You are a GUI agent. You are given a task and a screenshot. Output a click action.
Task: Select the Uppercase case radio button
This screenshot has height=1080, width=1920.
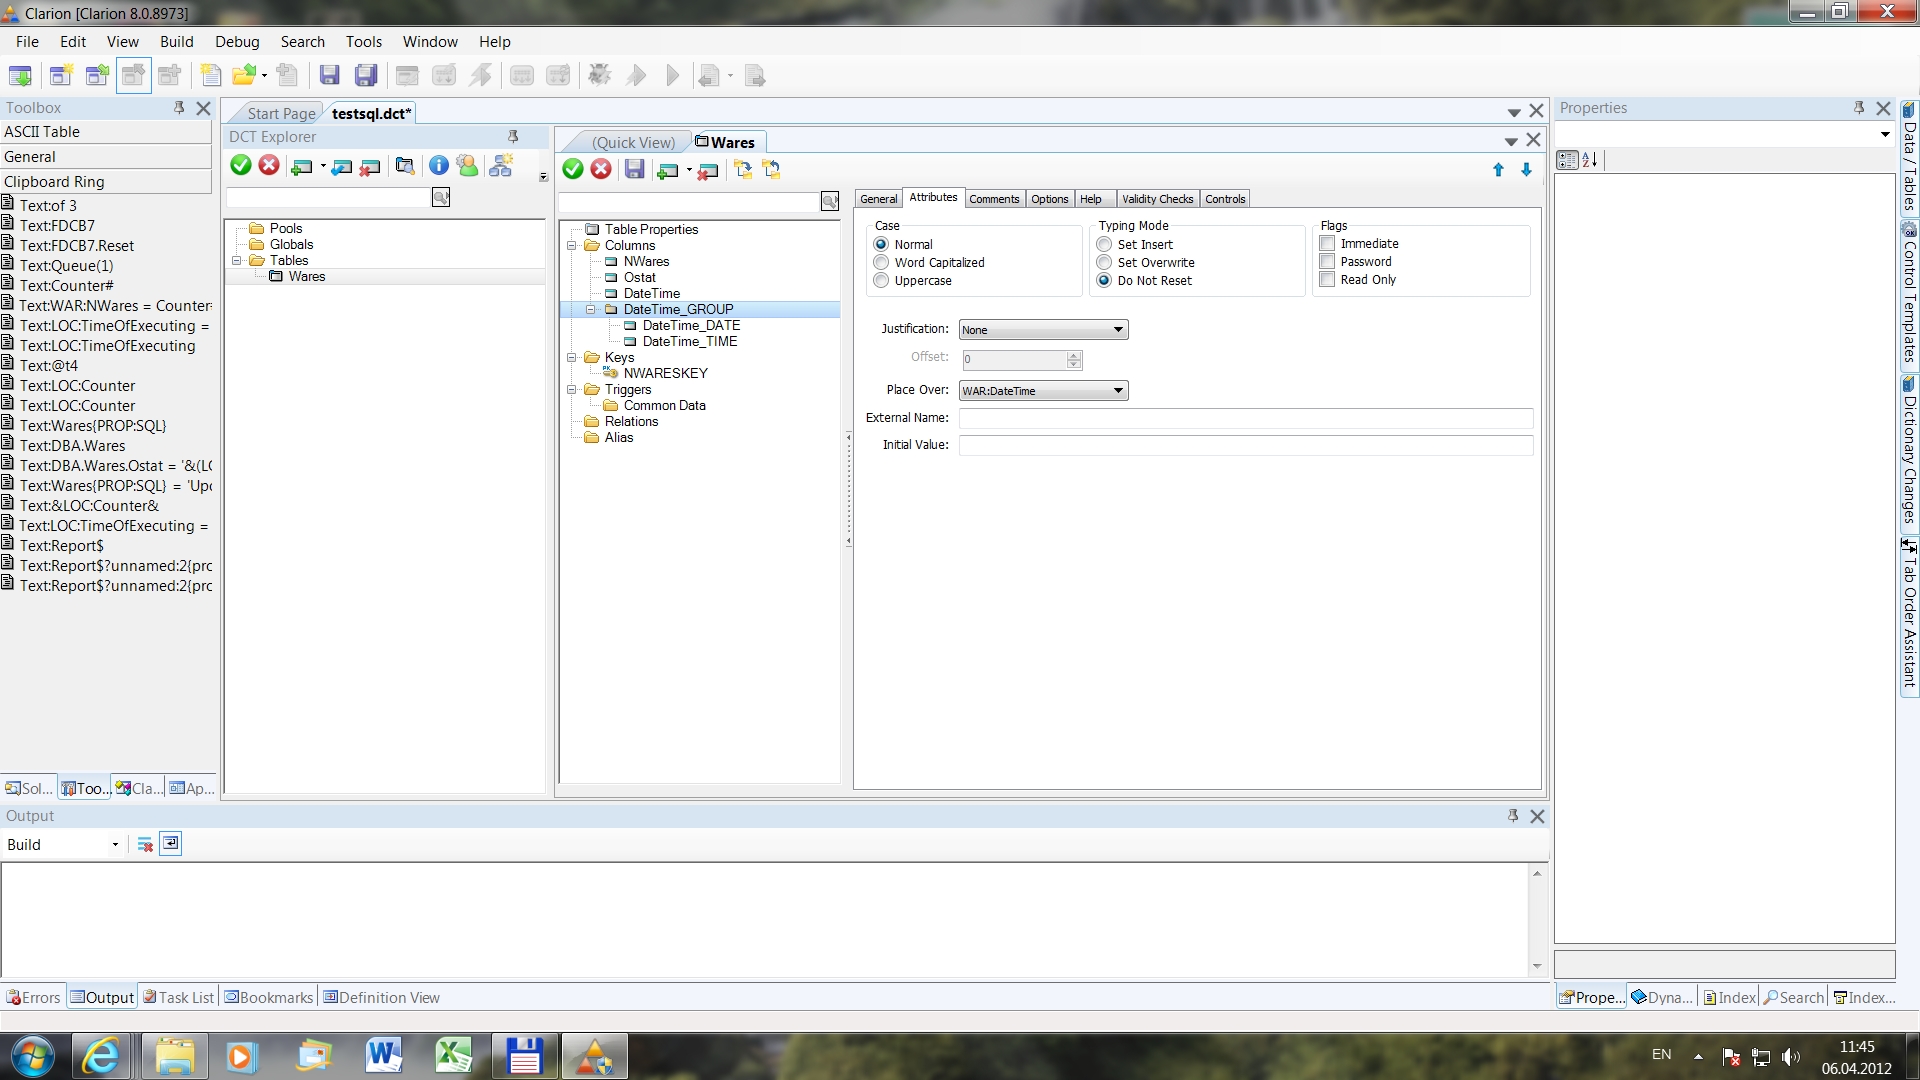[x=881, y=281]
